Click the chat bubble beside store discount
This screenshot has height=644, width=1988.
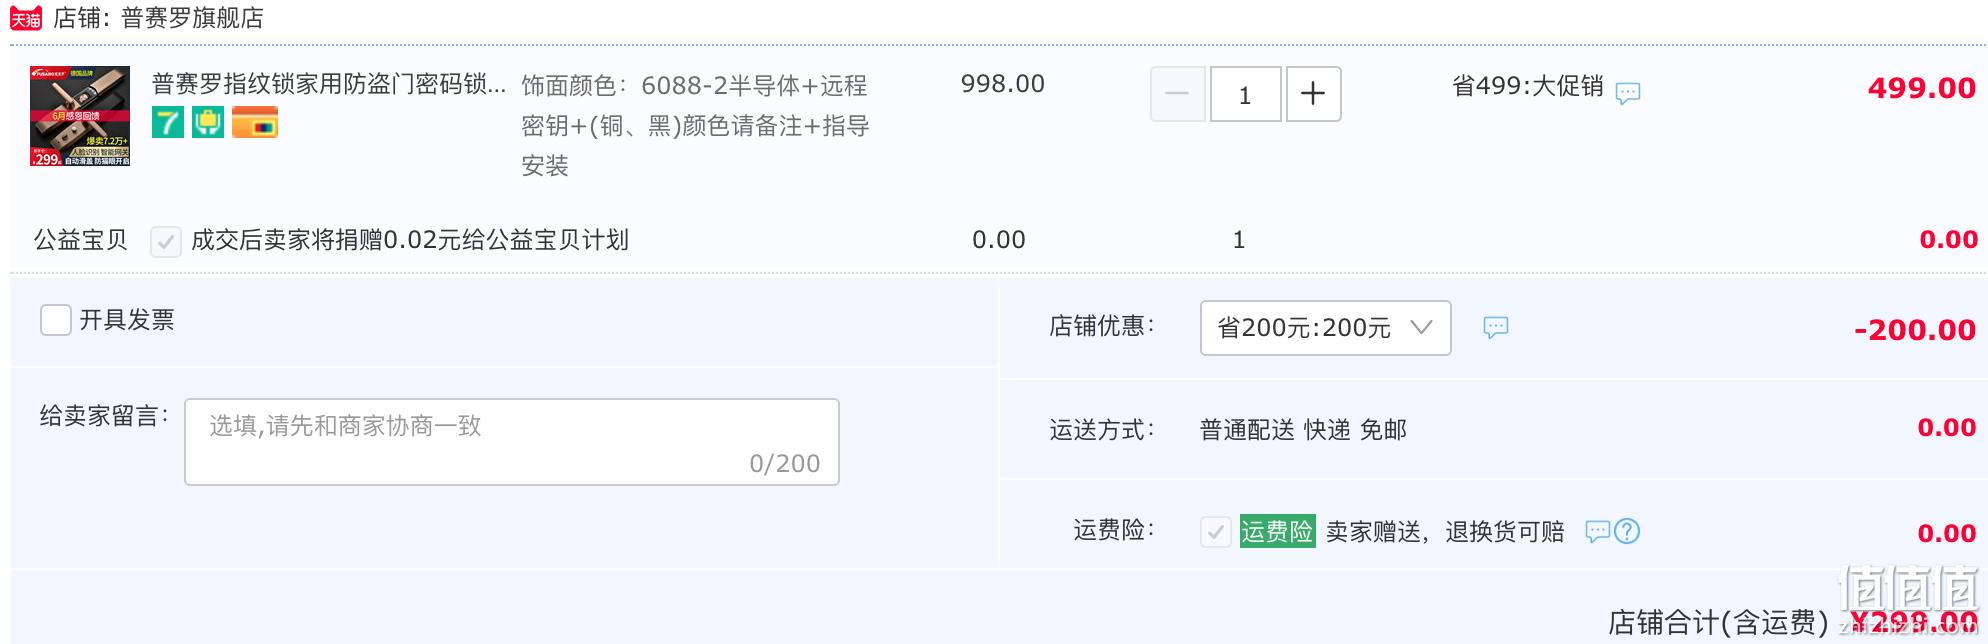coord(1496,327)
